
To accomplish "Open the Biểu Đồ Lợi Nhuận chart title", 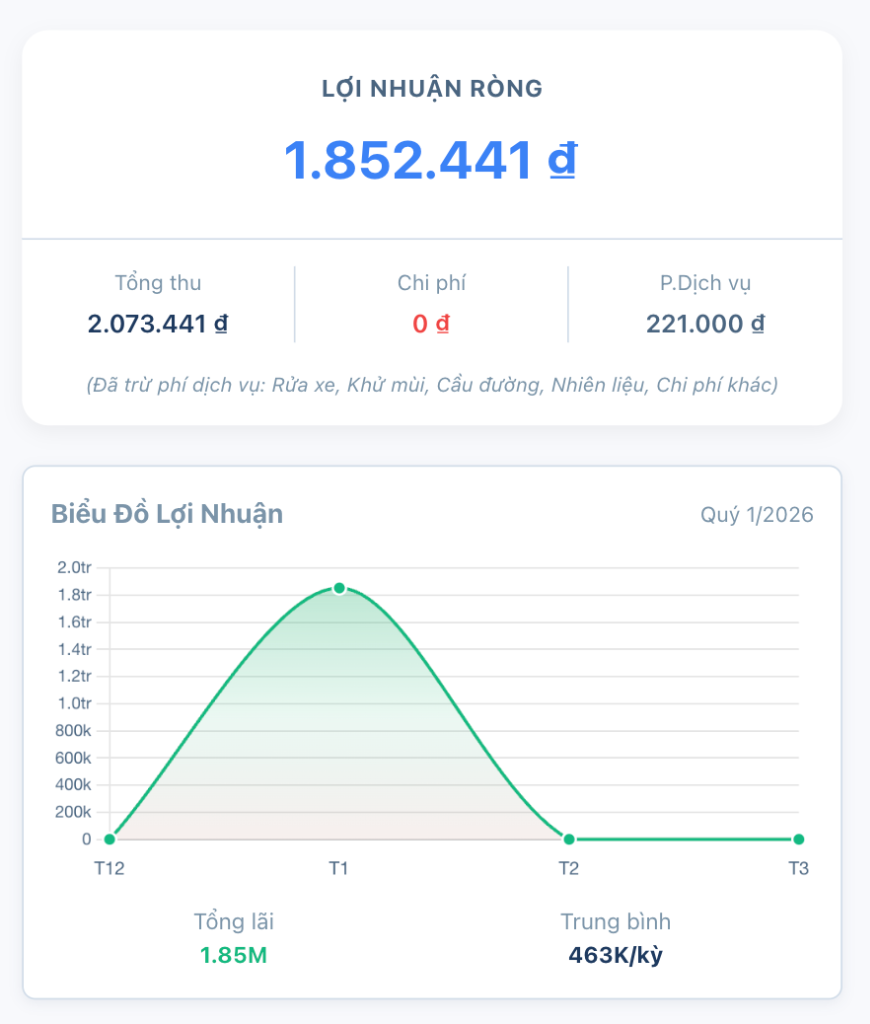I will tap(168, 515).
